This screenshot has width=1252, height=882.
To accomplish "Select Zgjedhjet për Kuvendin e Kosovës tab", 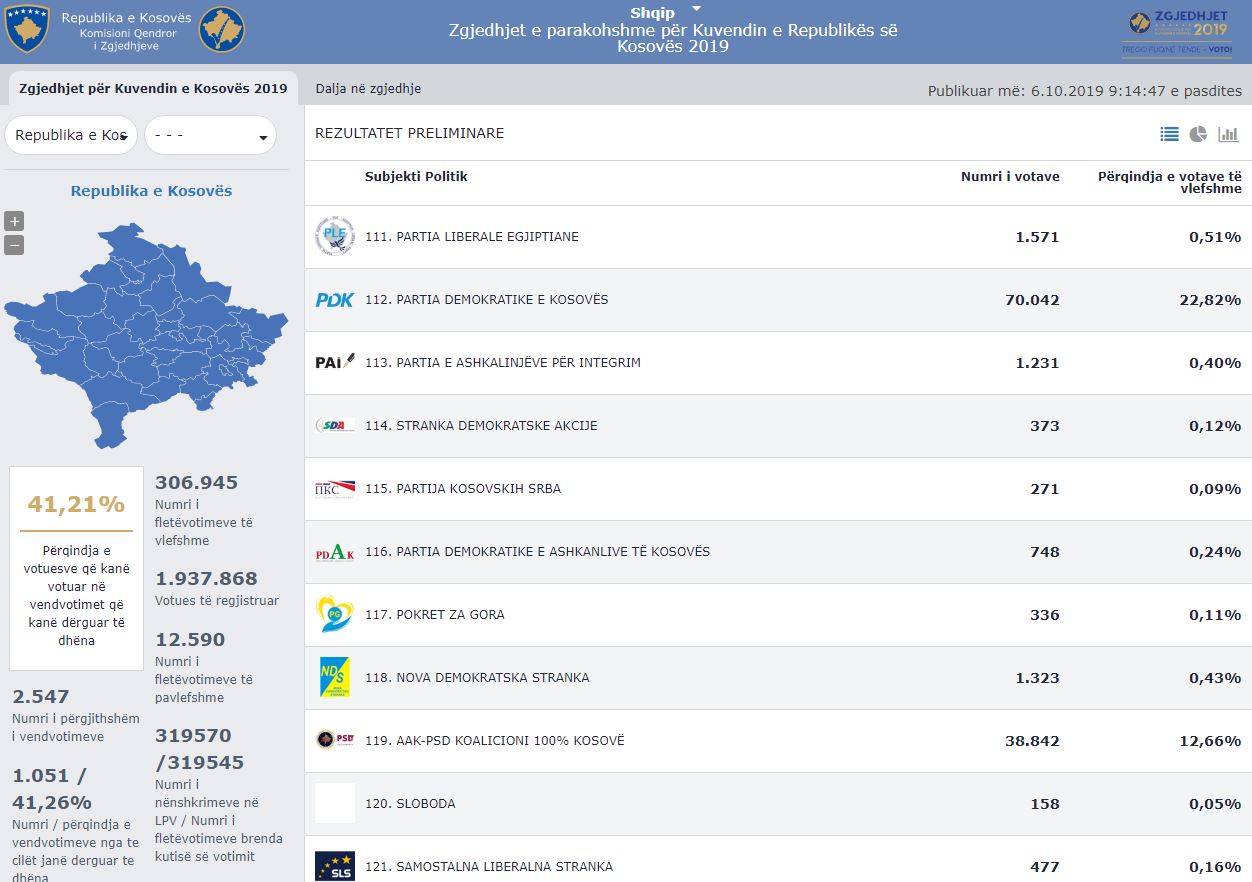I will (153, 89).
